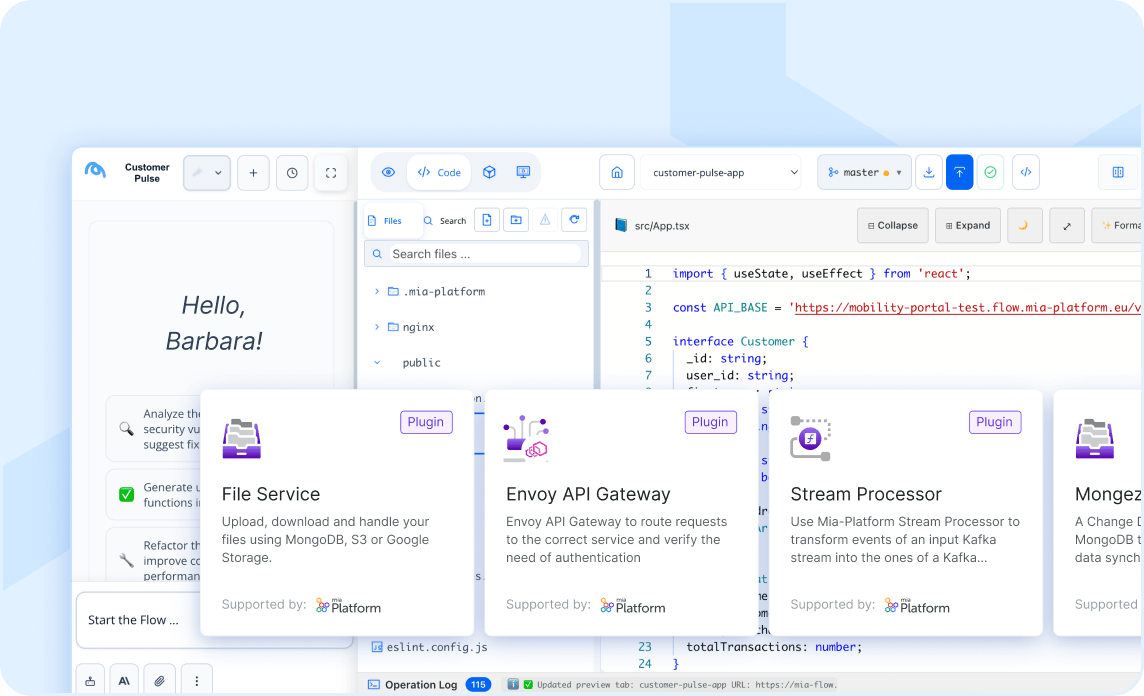Open the File Service plugin card
Screen dimensions: 1144x696
coord(337,513)
